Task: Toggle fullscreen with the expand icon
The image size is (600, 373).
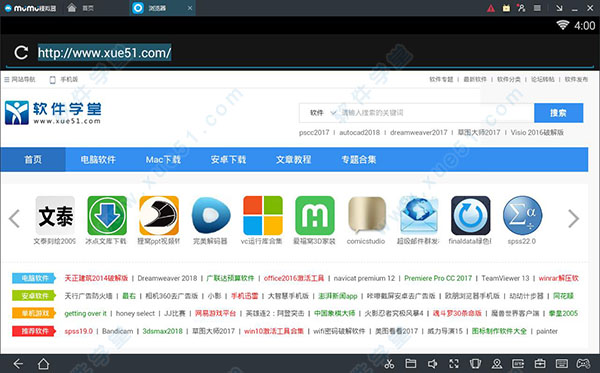Action: pyautogui.click(x=454, y=363)
